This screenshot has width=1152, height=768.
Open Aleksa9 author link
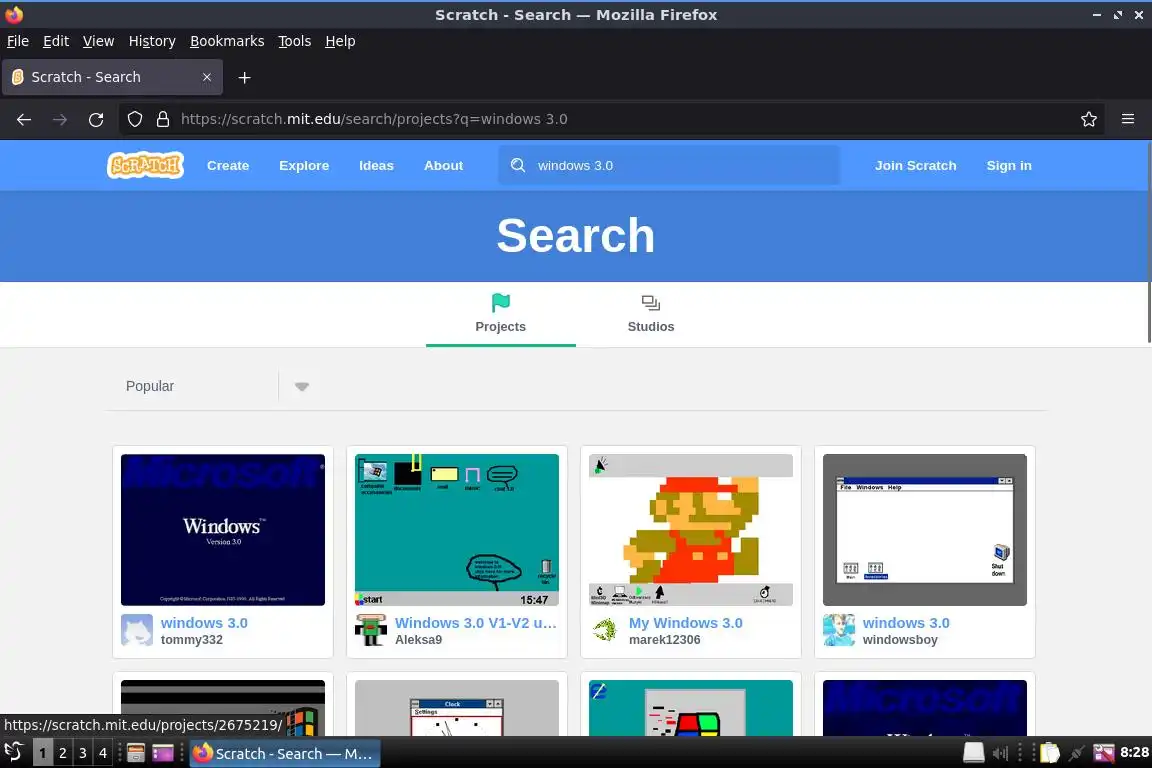(x=419, y=639)
